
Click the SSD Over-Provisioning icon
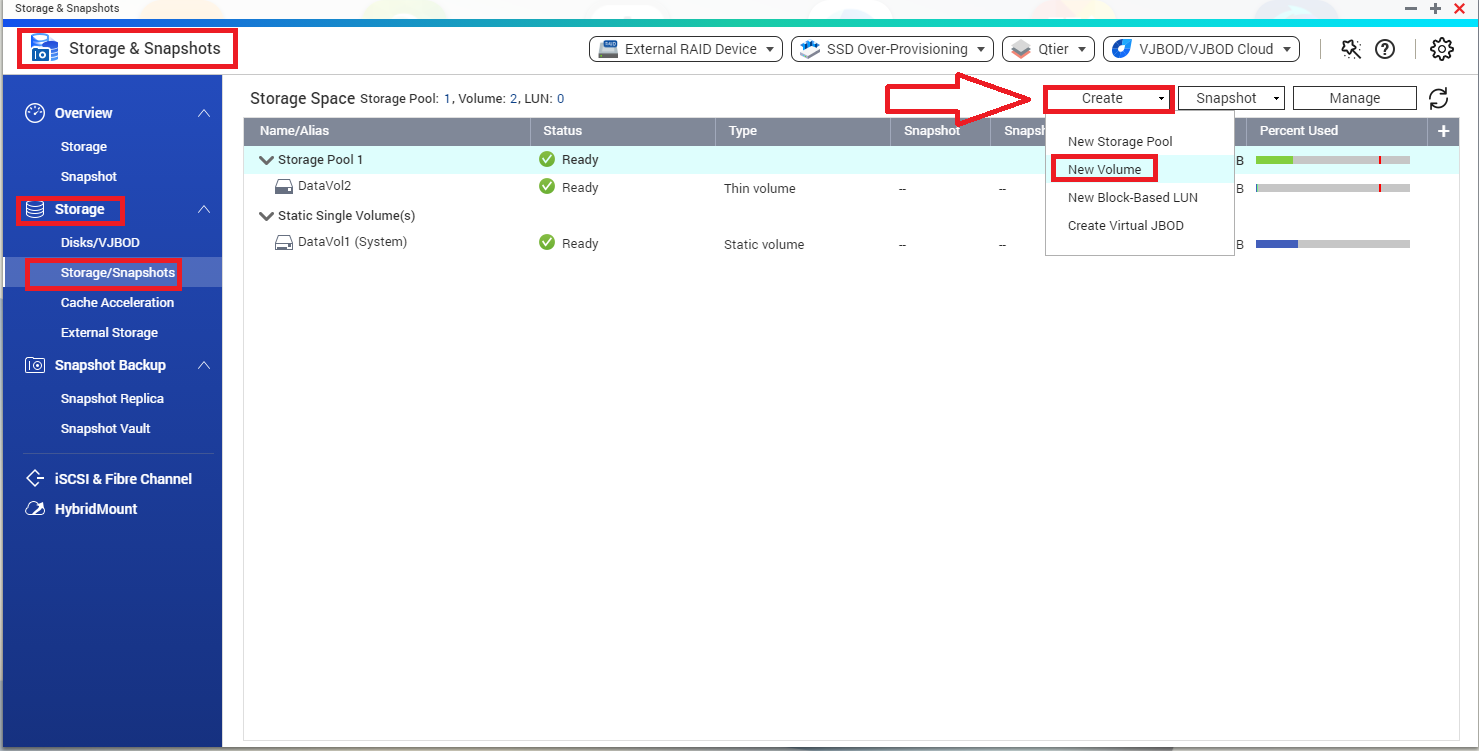click(x=810, y=49)
